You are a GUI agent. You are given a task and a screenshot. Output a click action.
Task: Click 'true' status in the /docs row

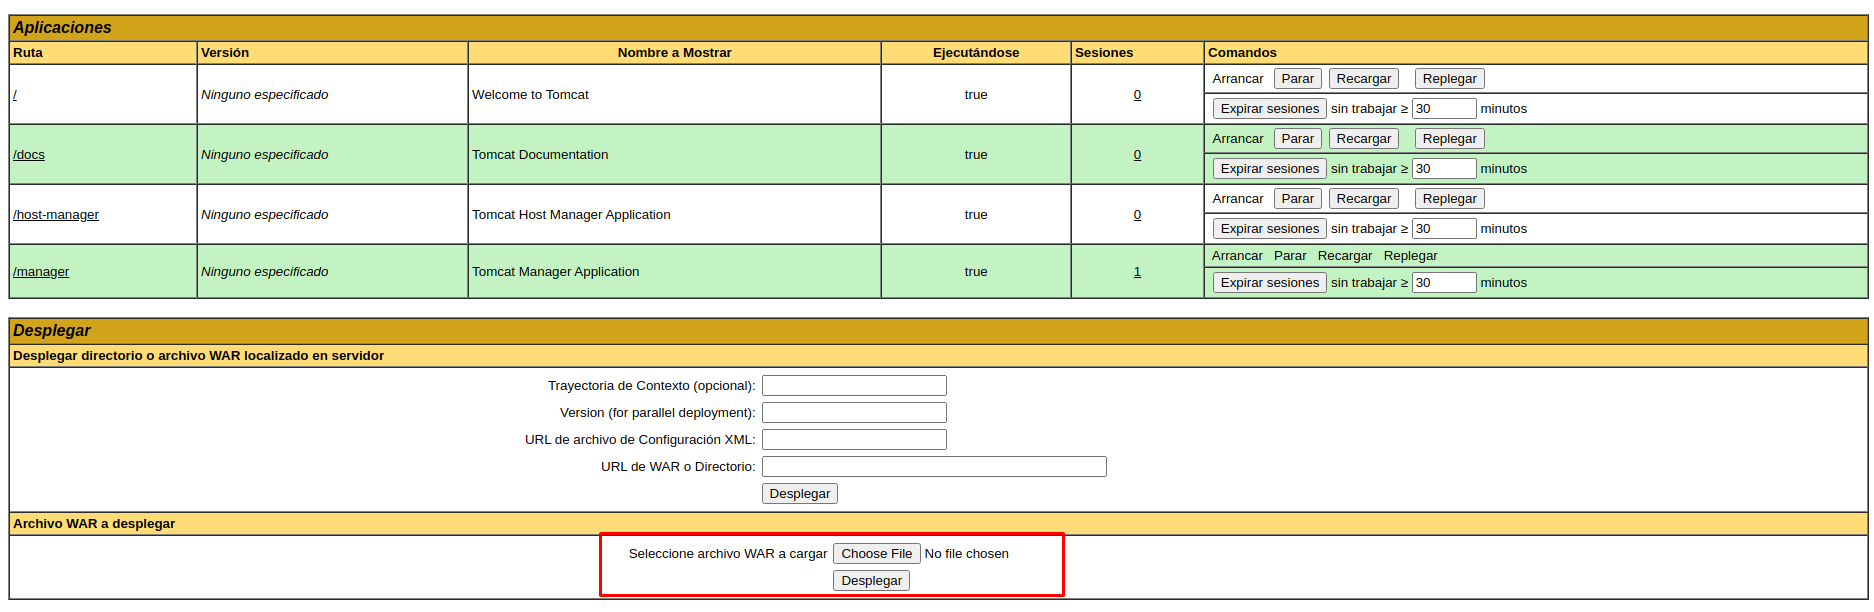click(x=976, y=155)
